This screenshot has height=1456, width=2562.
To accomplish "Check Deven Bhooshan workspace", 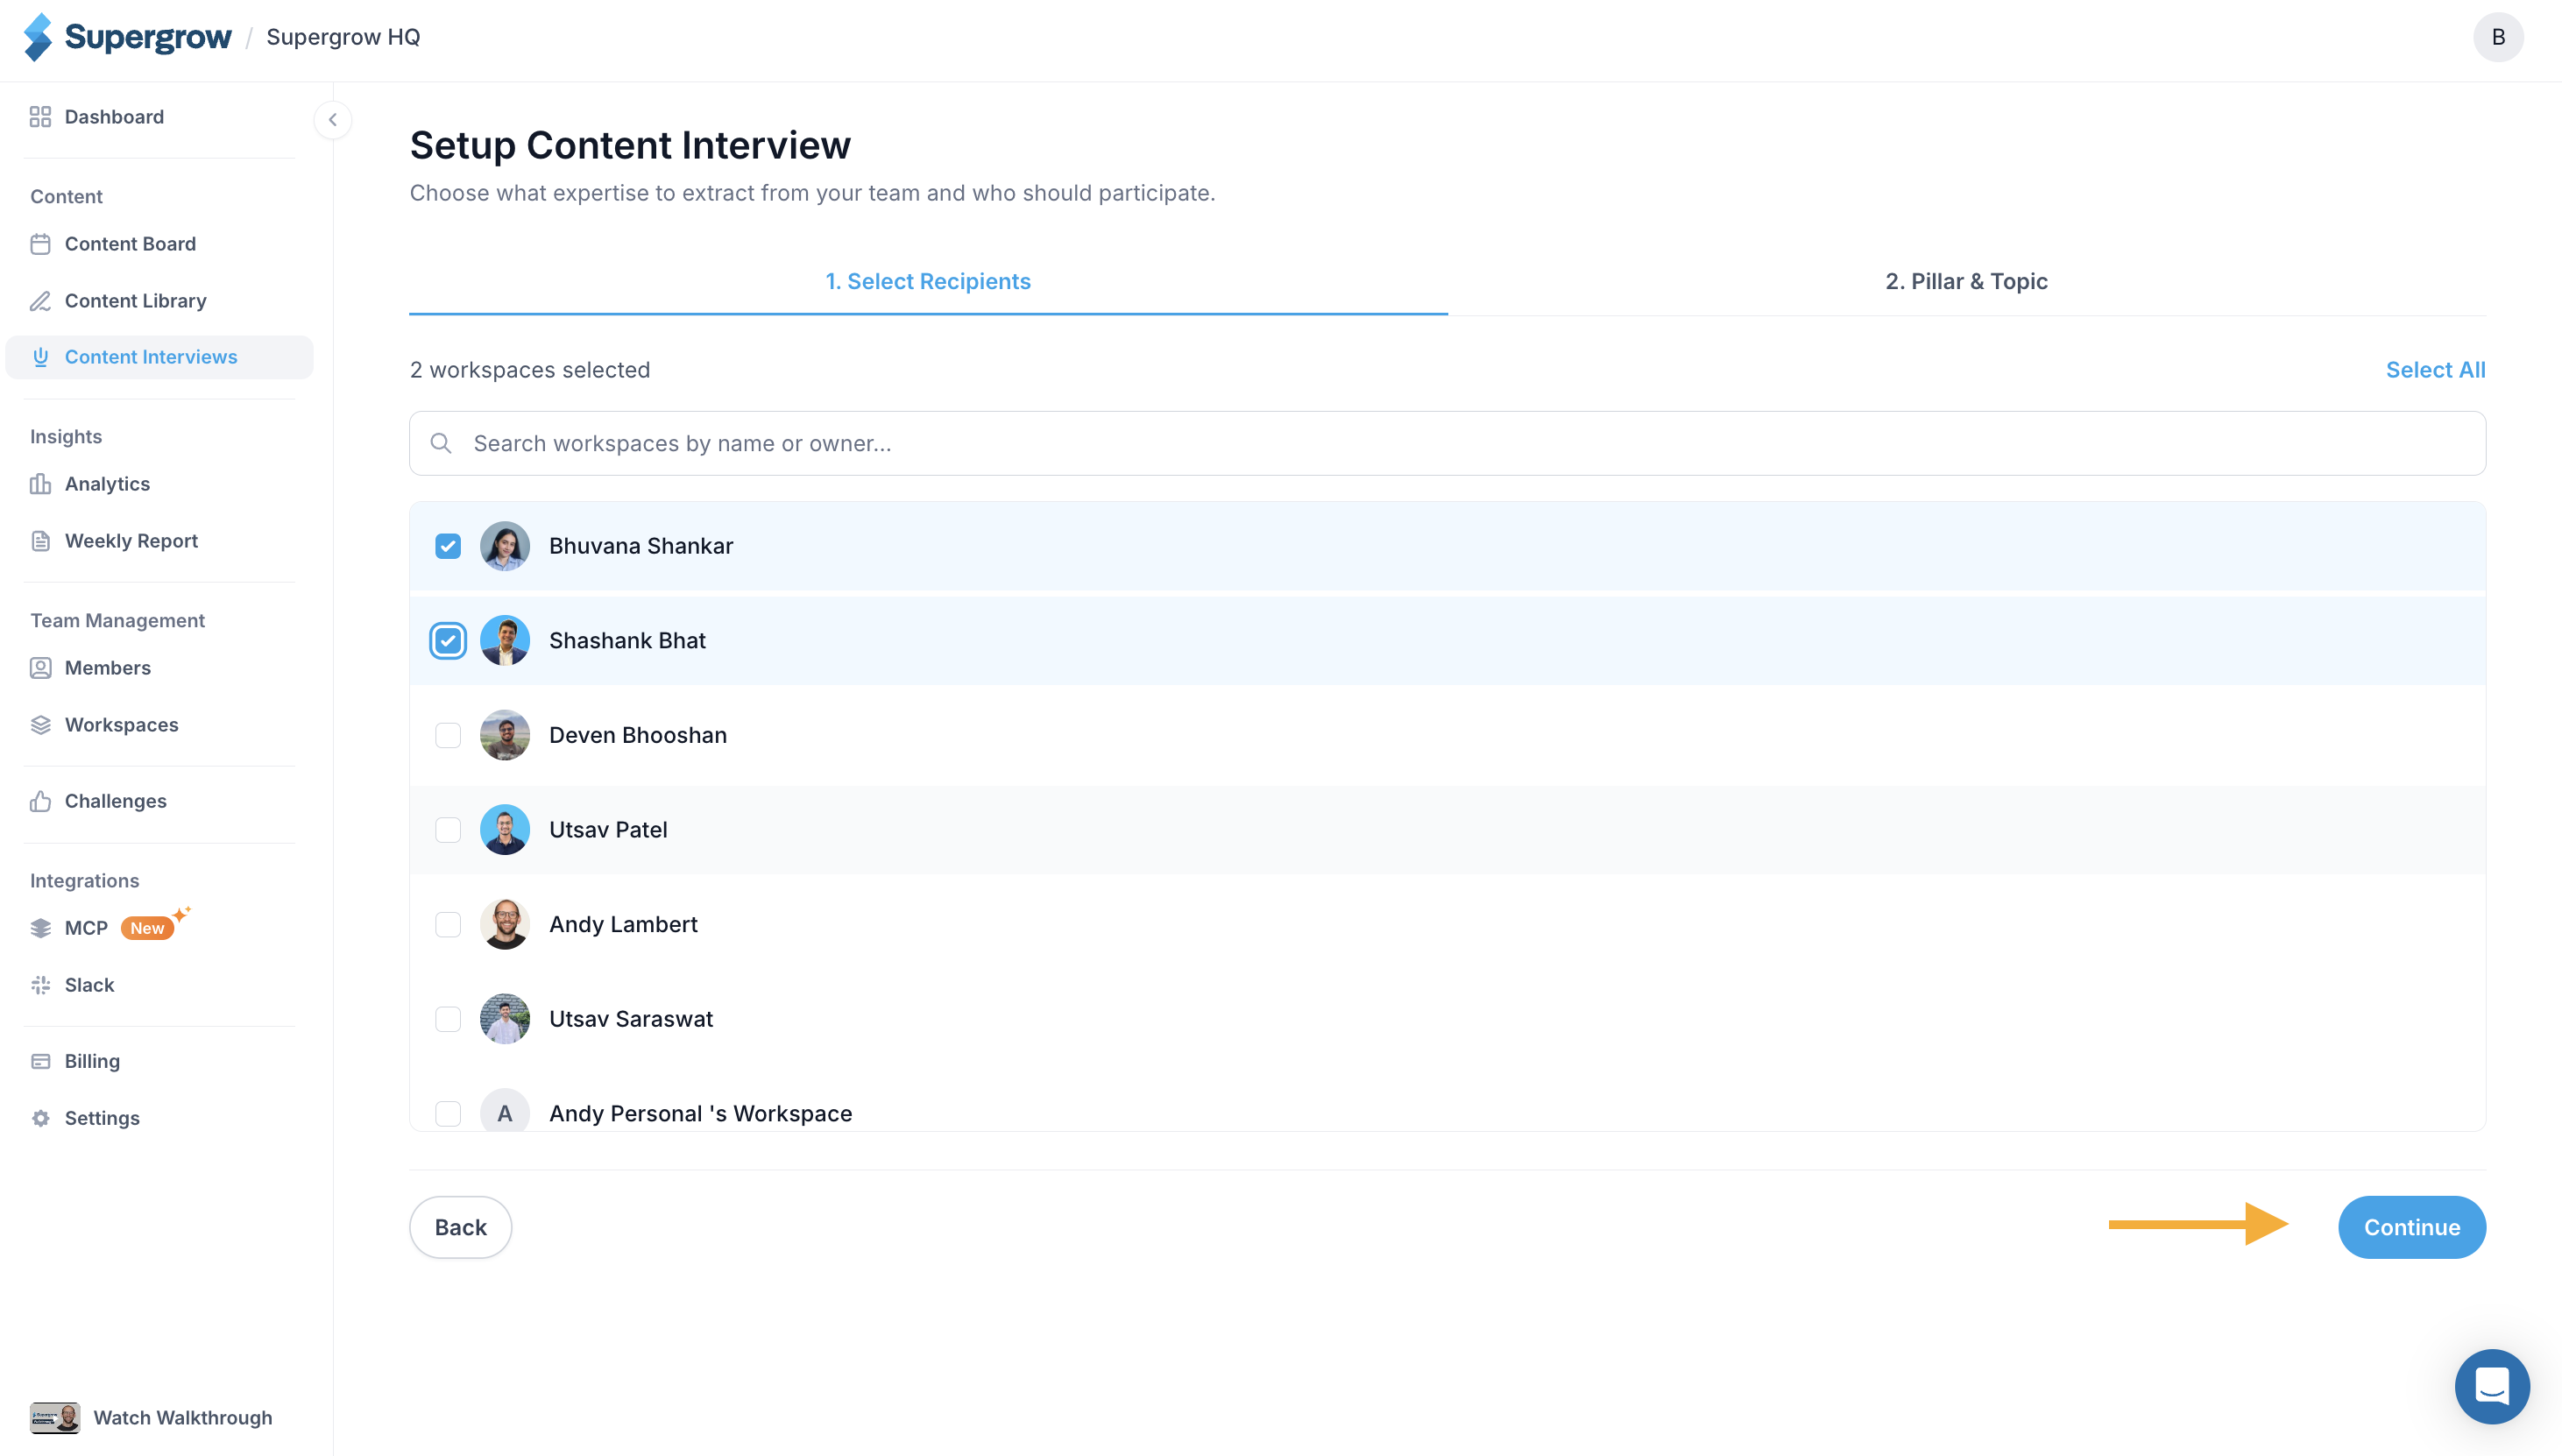I will 448,736.
